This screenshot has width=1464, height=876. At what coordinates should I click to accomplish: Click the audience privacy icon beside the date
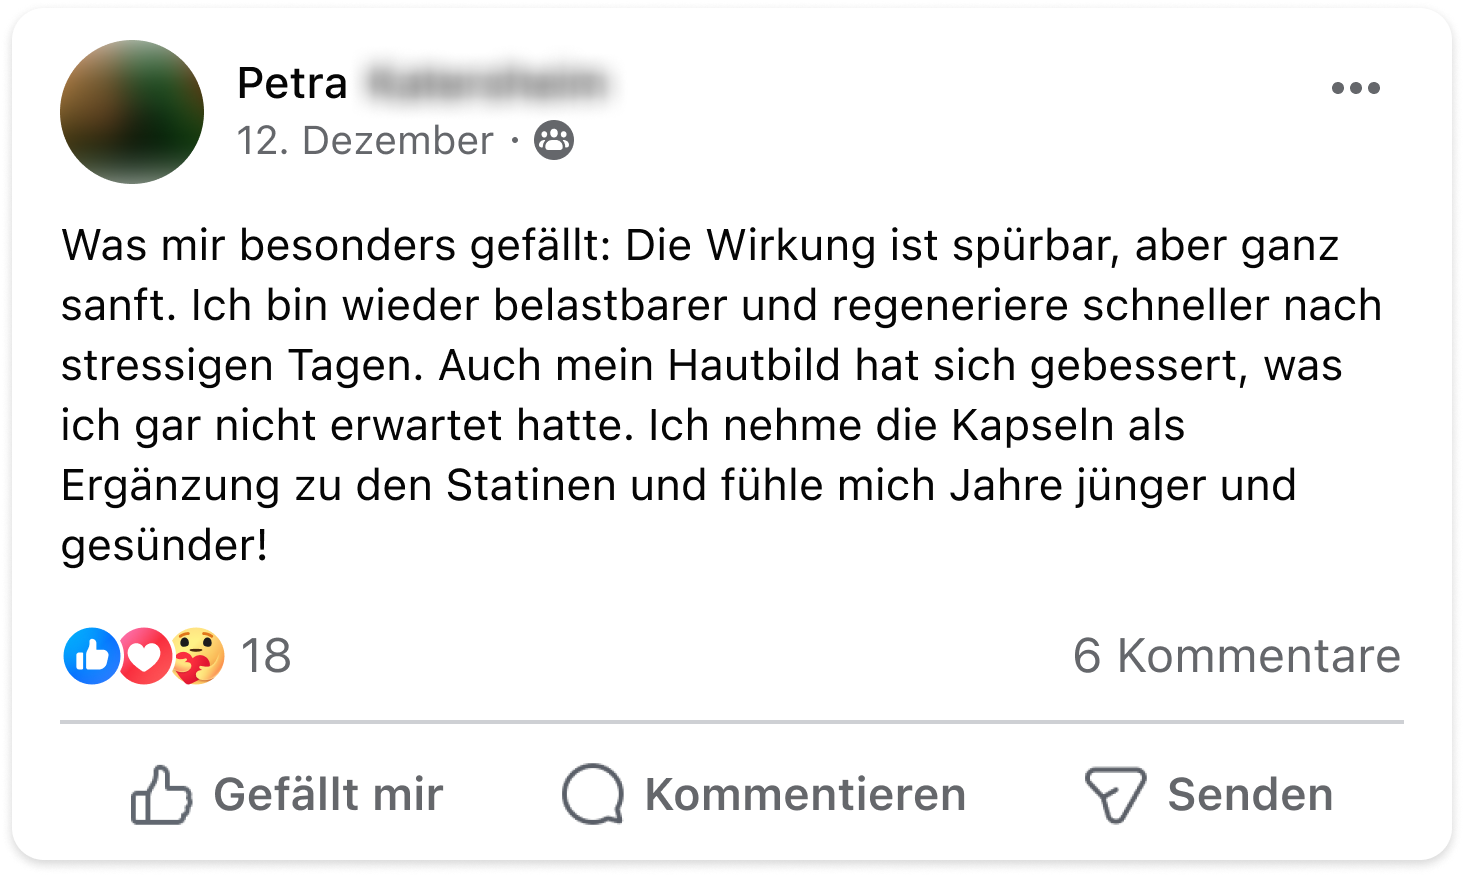[554, 141]
